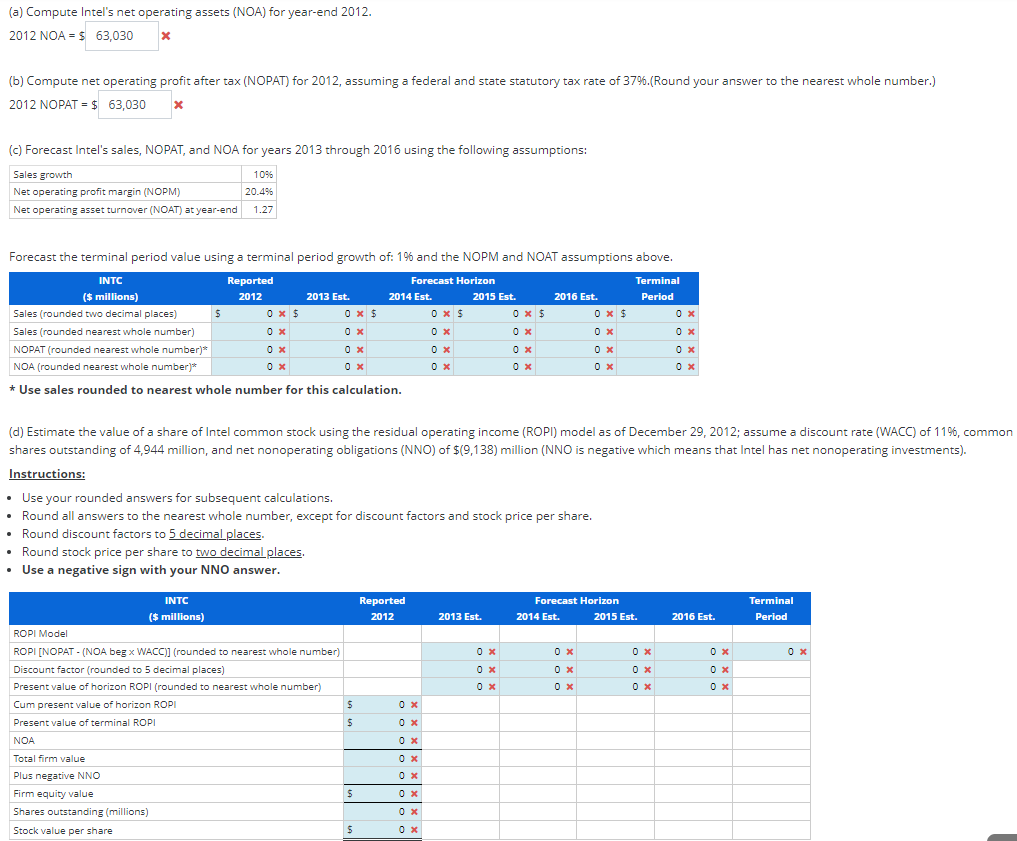1017x841 pixels.
Task: Edit NOPAT cell for 2015 Est.
Action: click(x=494, y=349)
